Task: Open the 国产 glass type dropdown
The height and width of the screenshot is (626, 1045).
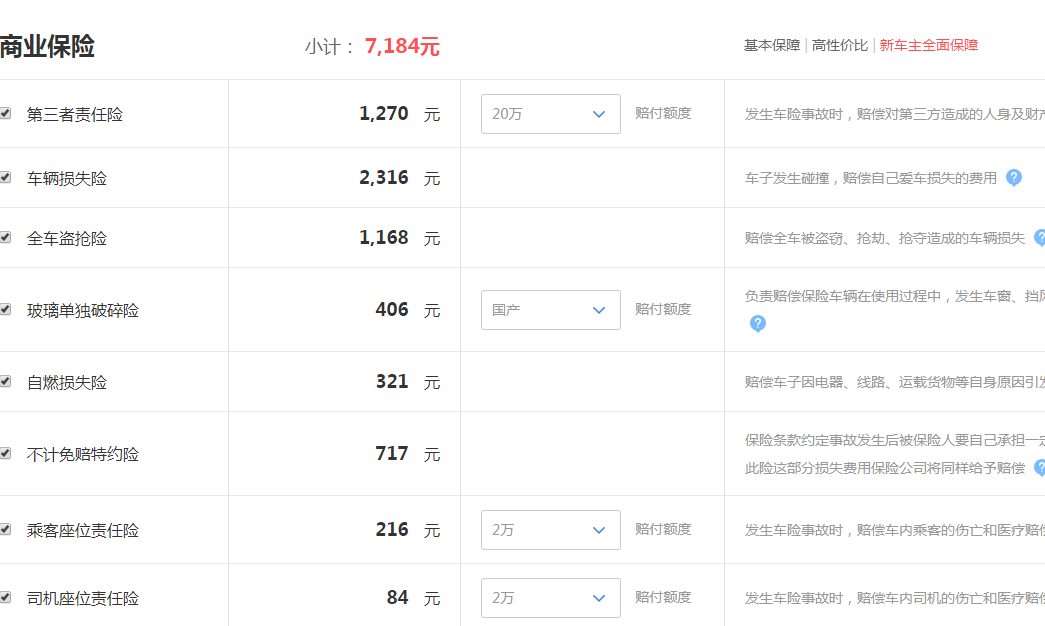Action: [550, 310]
